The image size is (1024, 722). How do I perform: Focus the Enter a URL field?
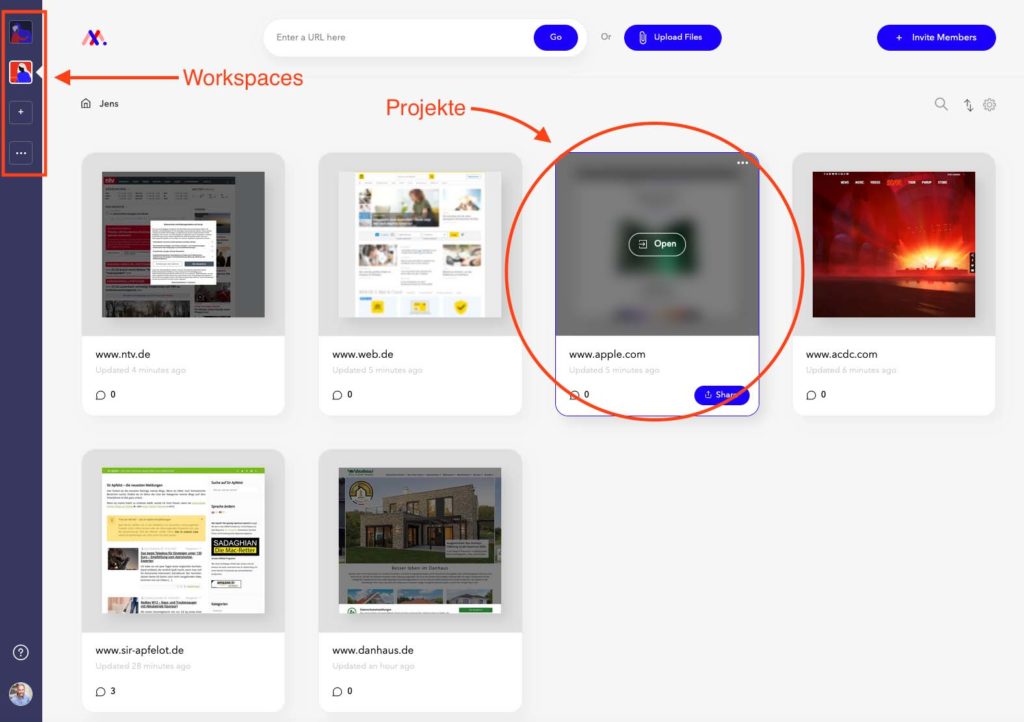tap(400, 37)
